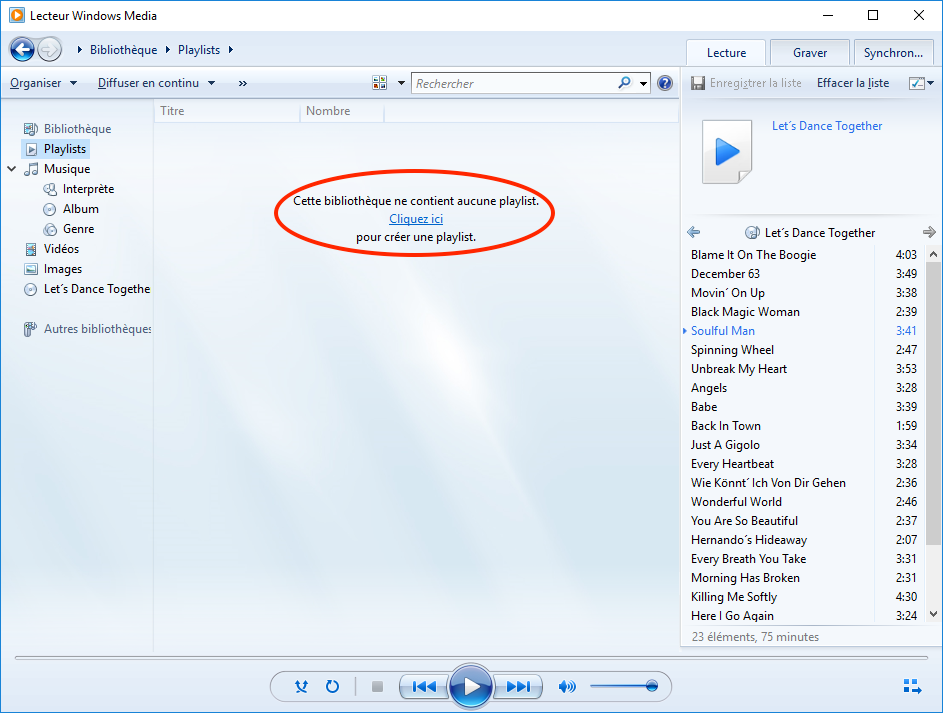Switch to the Graver tab

(x=809, y=53)
